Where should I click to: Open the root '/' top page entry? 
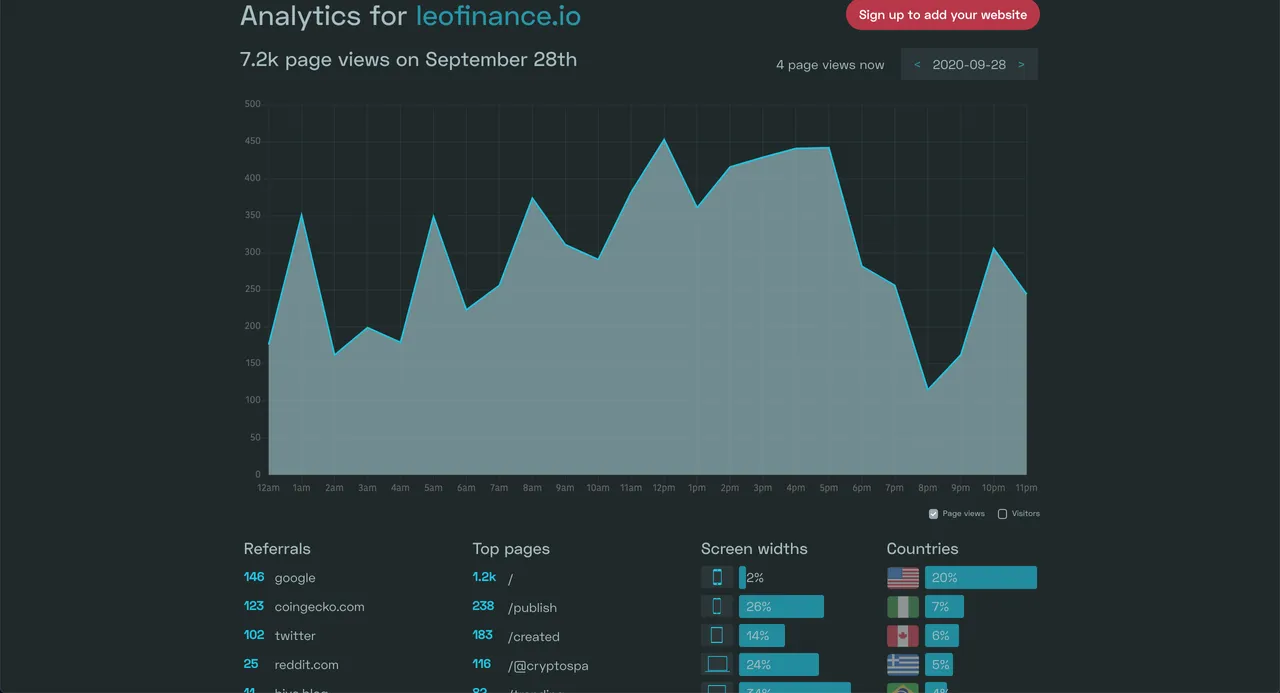(510, 579)
